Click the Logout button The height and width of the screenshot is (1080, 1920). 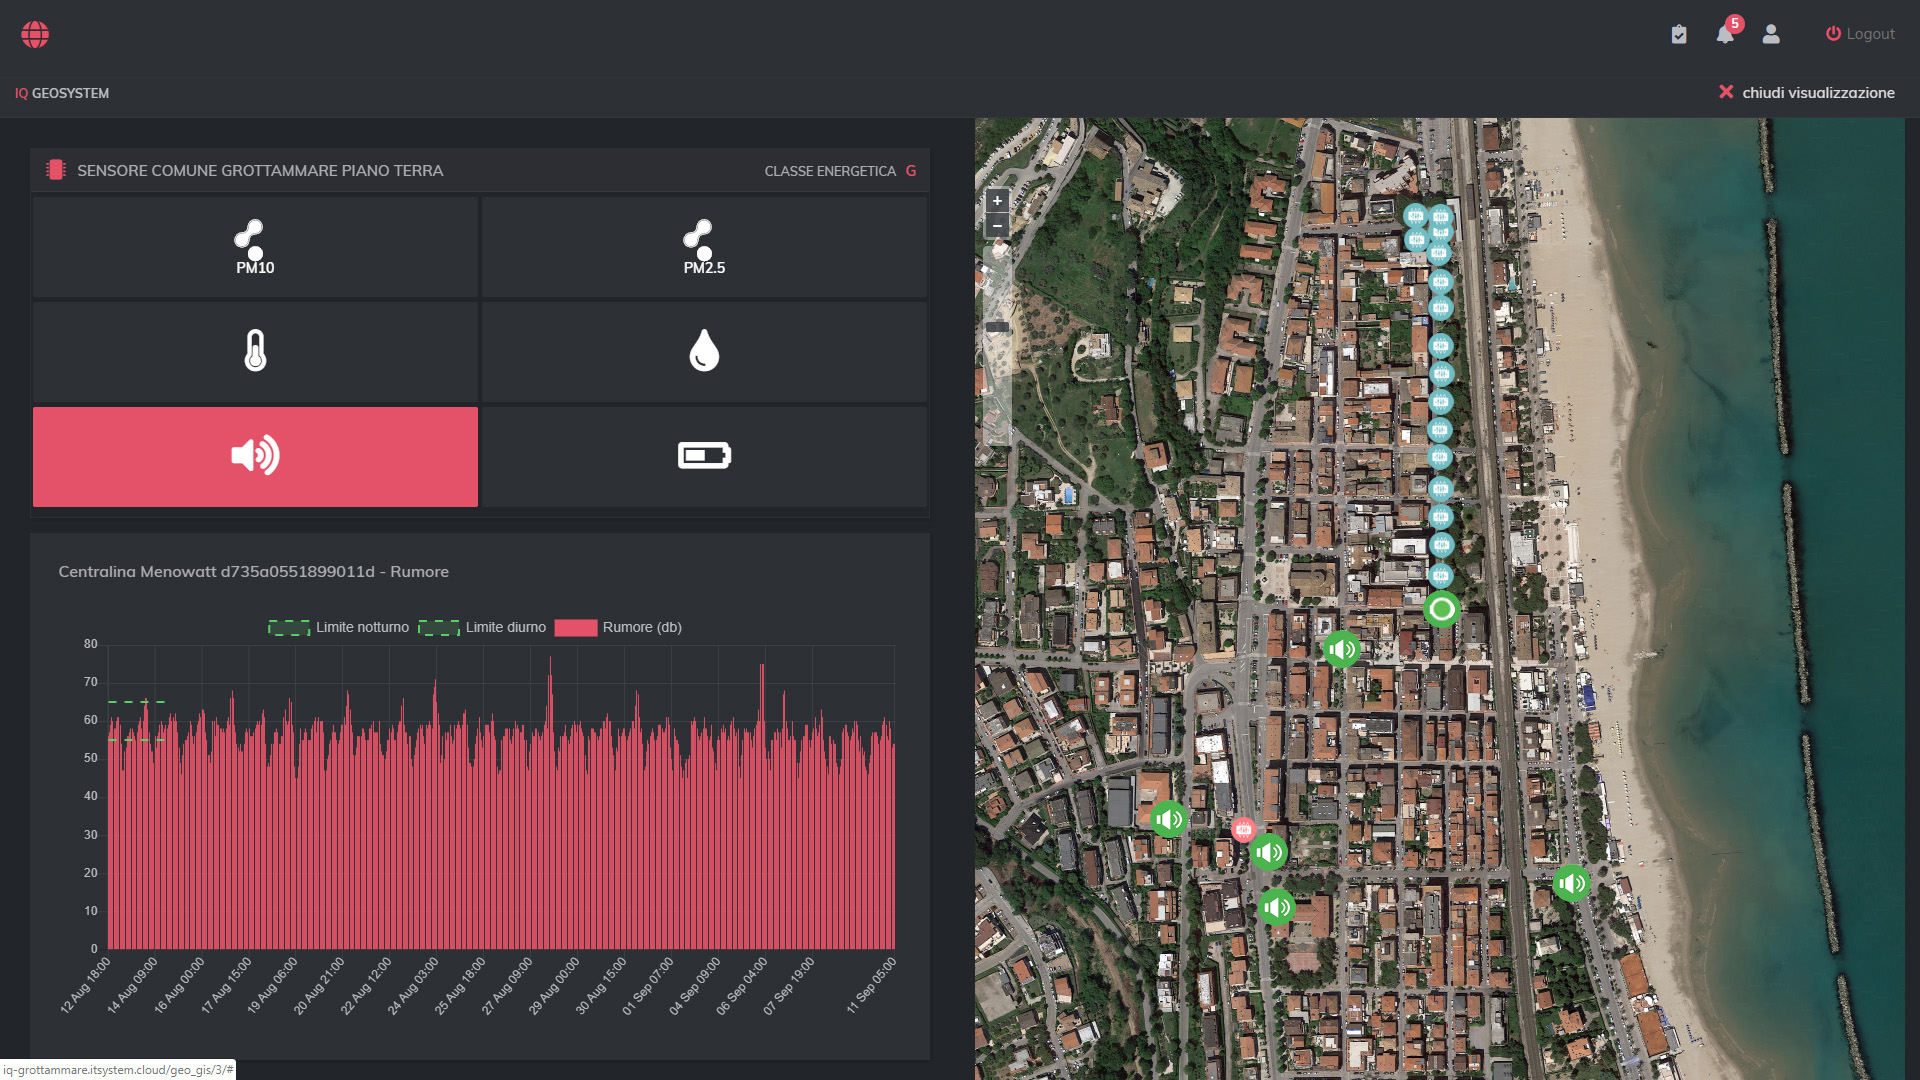1860,34
